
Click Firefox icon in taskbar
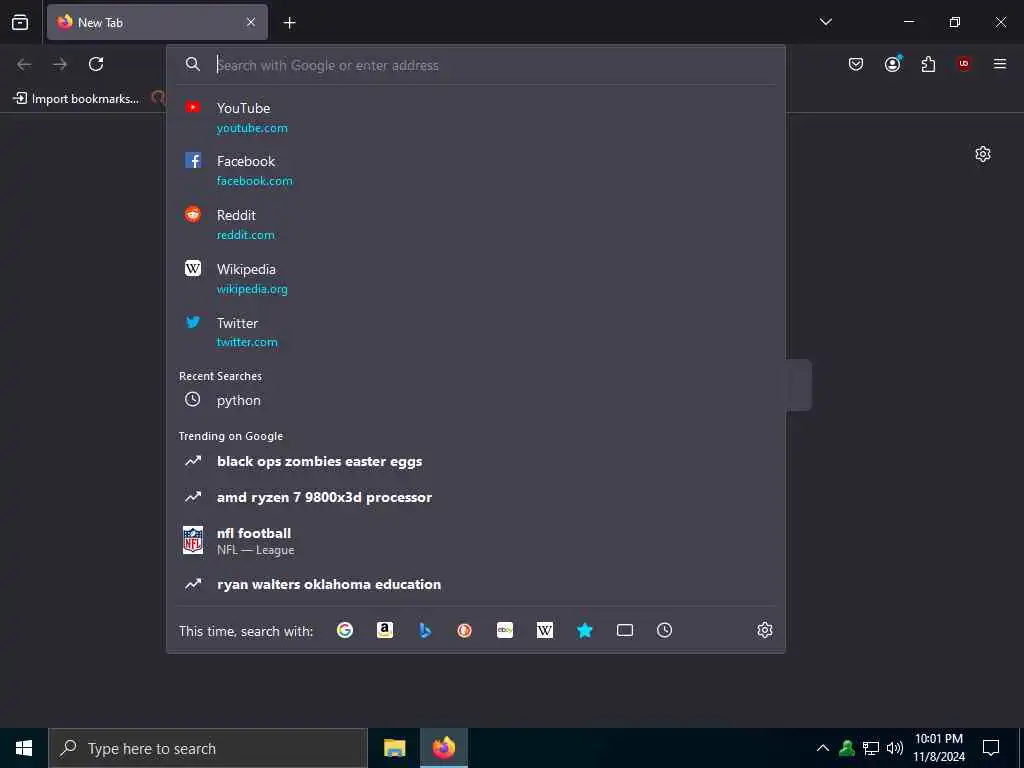point(443,748)
